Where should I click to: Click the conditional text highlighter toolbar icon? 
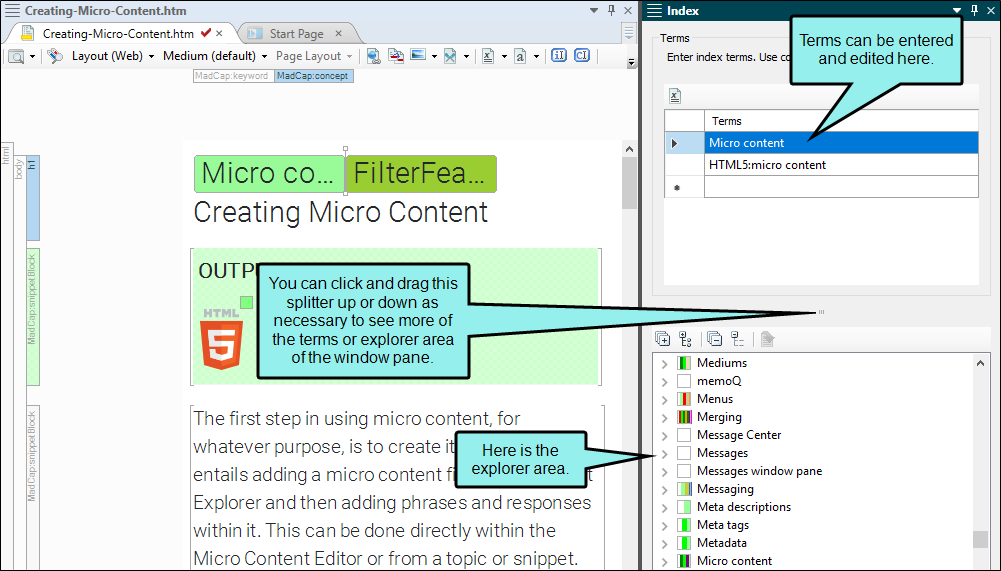click(x=55, y=56)
